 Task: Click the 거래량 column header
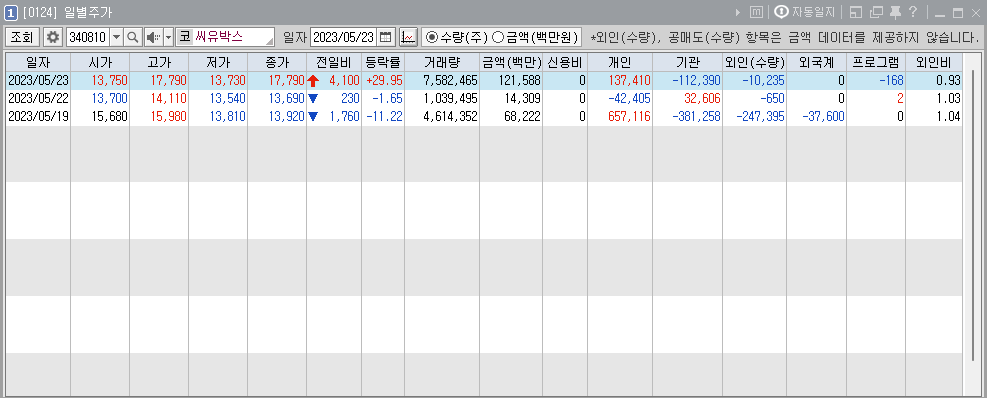(x=442, y=62)
